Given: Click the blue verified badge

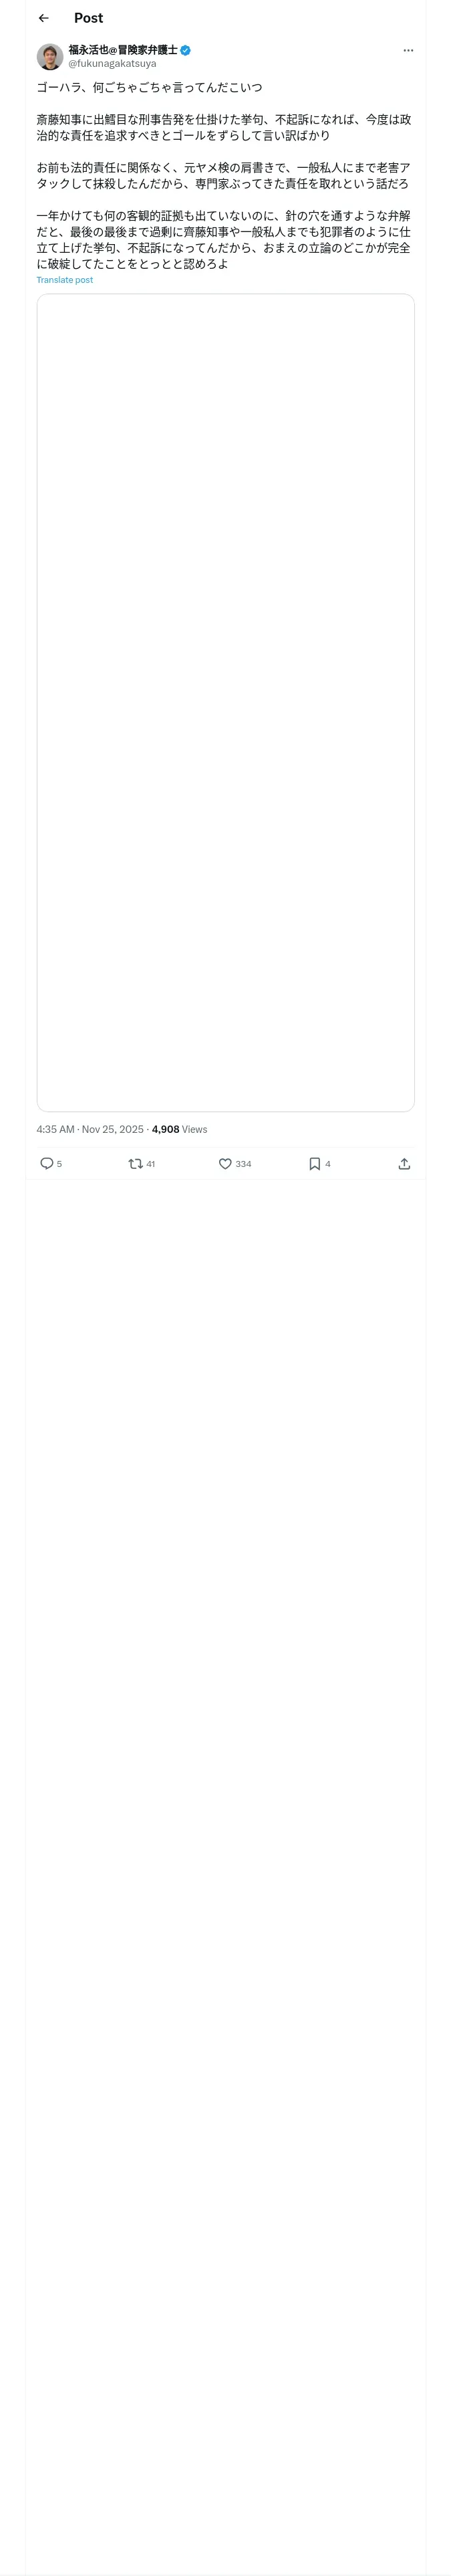Looking at the screenshot, I should click(x=186, y=50).
